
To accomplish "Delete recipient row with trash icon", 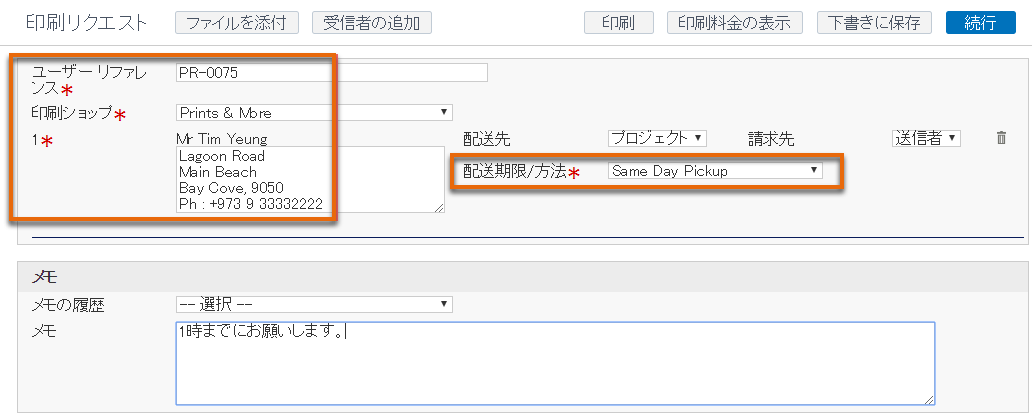I will (1001, 138).
